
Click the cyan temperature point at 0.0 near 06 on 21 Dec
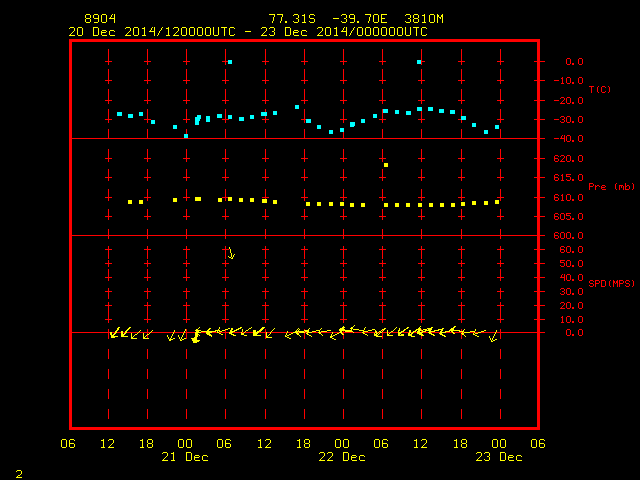(230, 62)
